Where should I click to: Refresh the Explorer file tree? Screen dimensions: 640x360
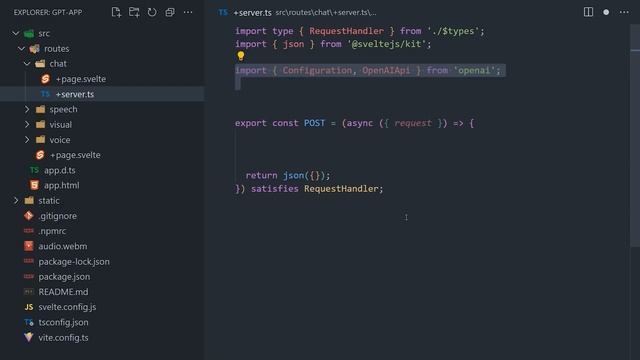click(152, 12)
